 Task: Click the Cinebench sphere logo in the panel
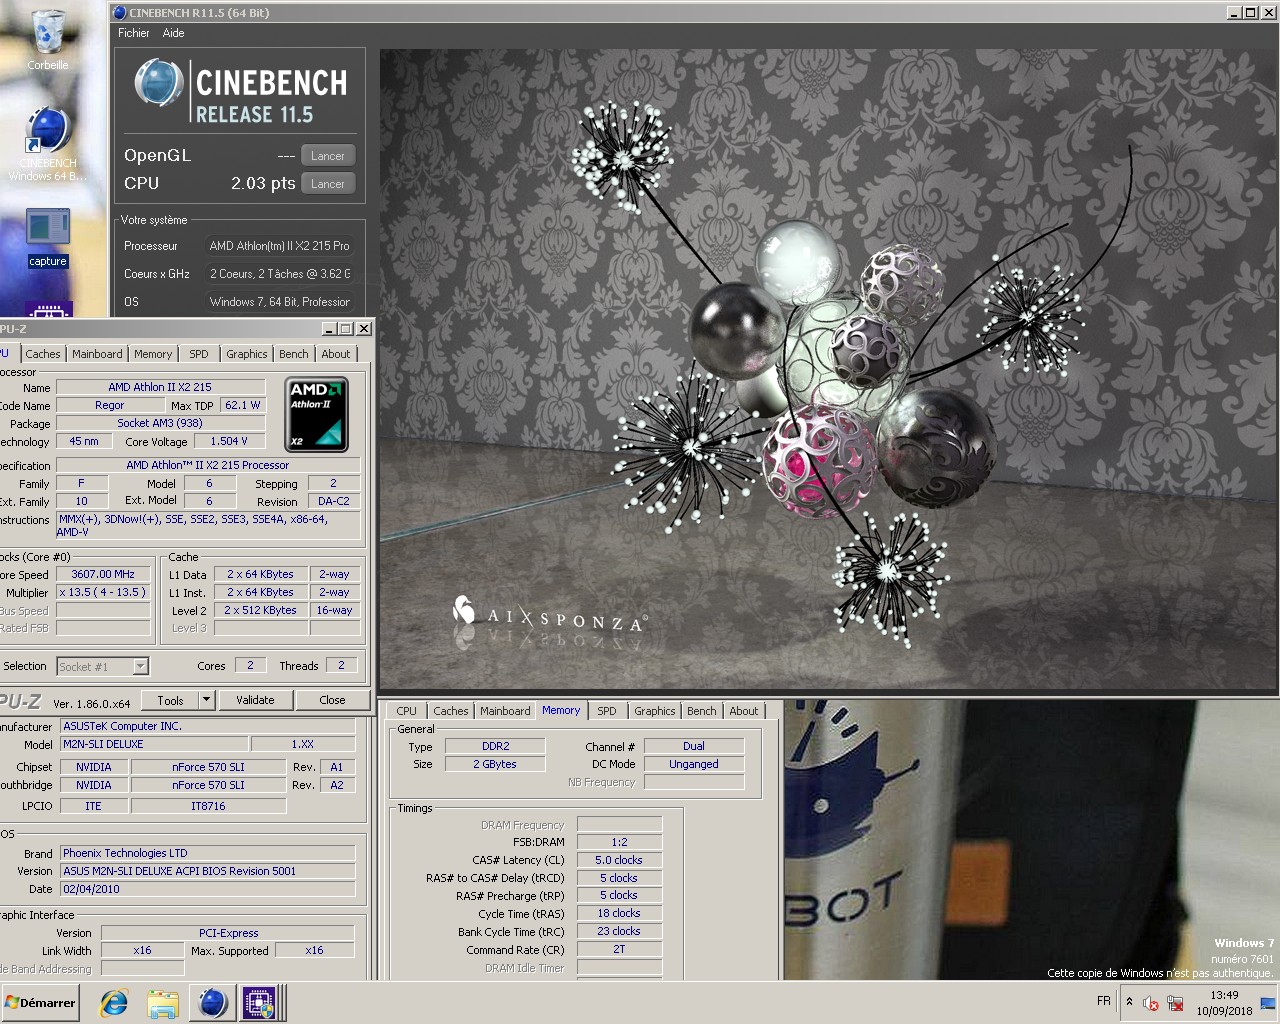tap(158, 83)
